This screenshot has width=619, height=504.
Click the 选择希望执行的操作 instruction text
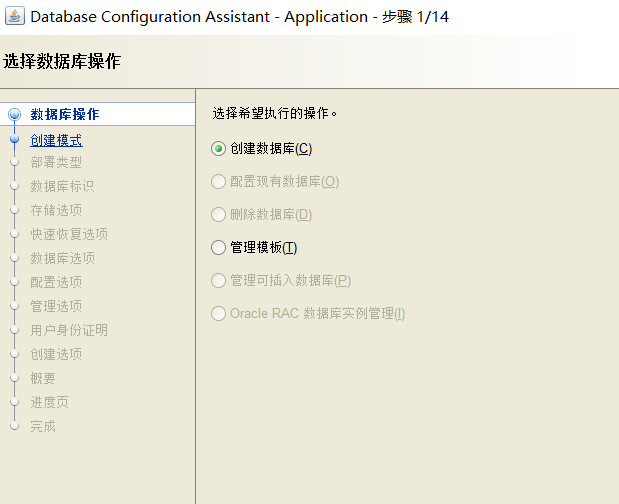pyautogui.click(x=275, y=114)
